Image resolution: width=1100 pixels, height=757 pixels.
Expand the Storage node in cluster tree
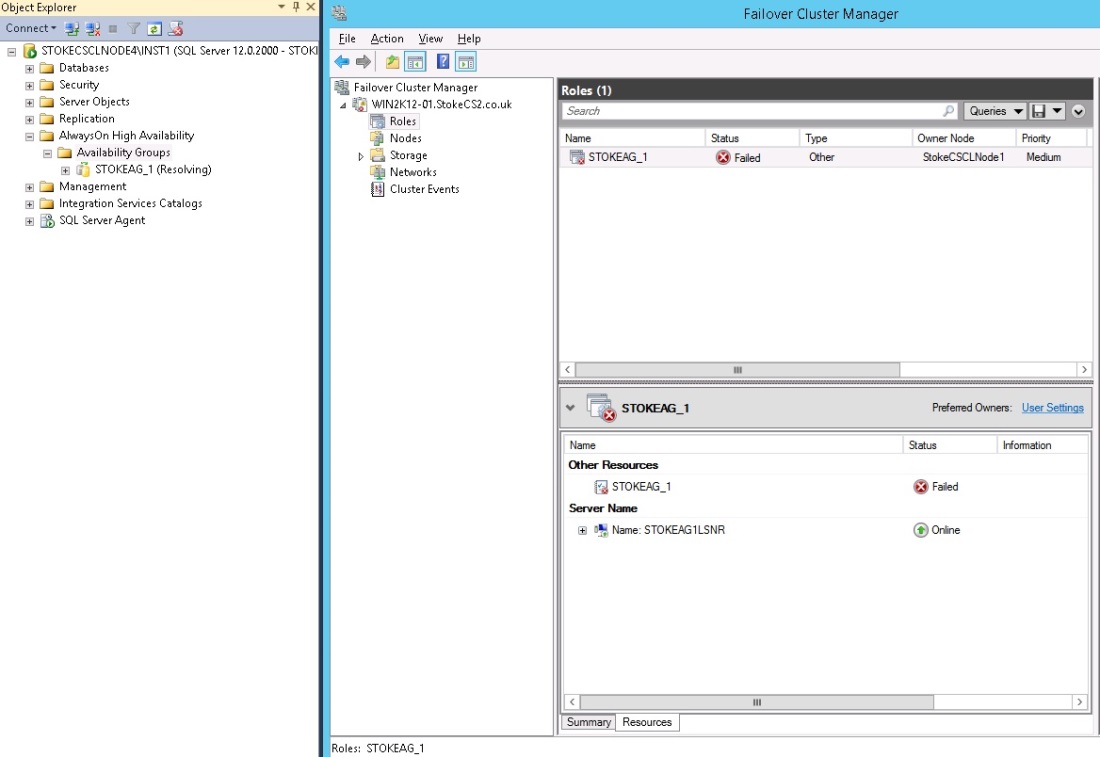point(361,156)
